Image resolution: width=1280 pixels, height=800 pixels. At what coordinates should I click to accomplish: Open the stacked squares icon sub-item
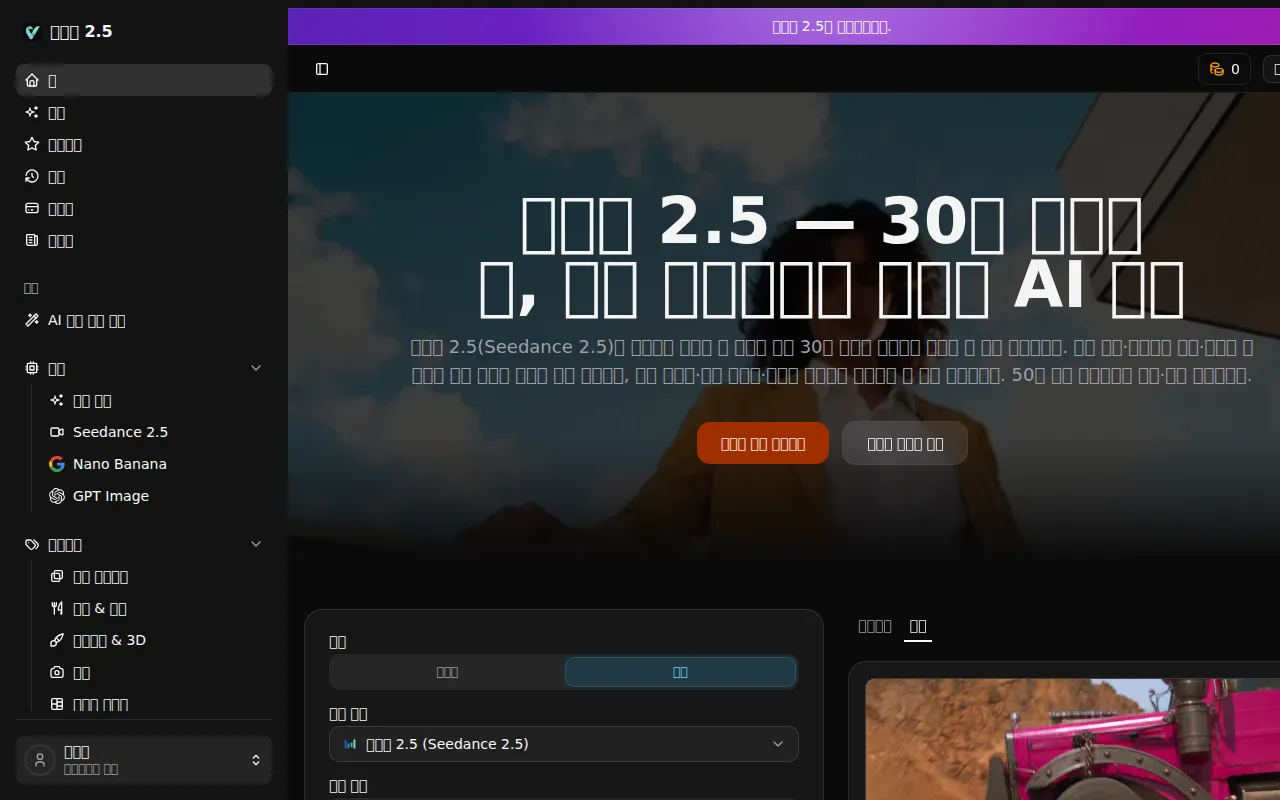[156, 576]
